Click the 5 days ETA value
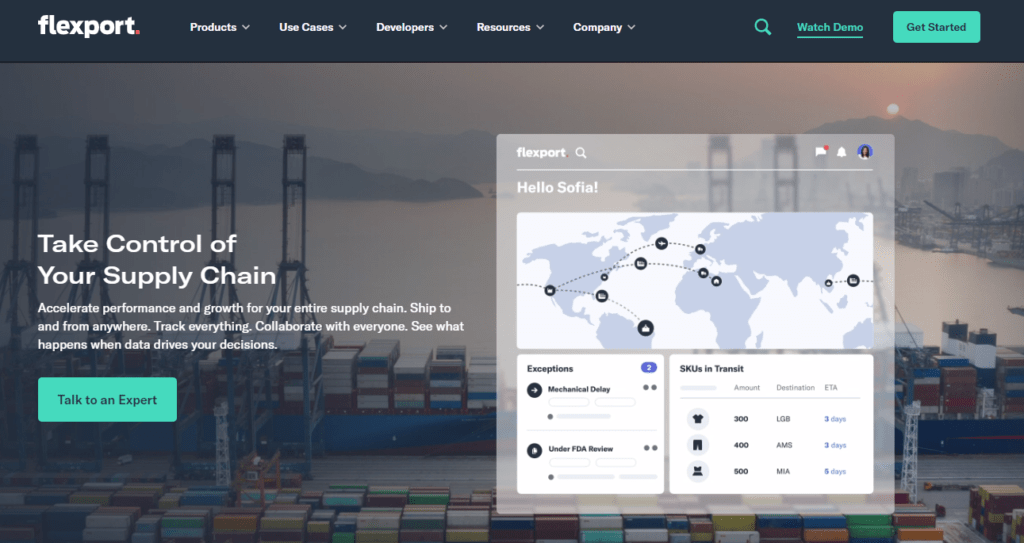 click(835, 471)
